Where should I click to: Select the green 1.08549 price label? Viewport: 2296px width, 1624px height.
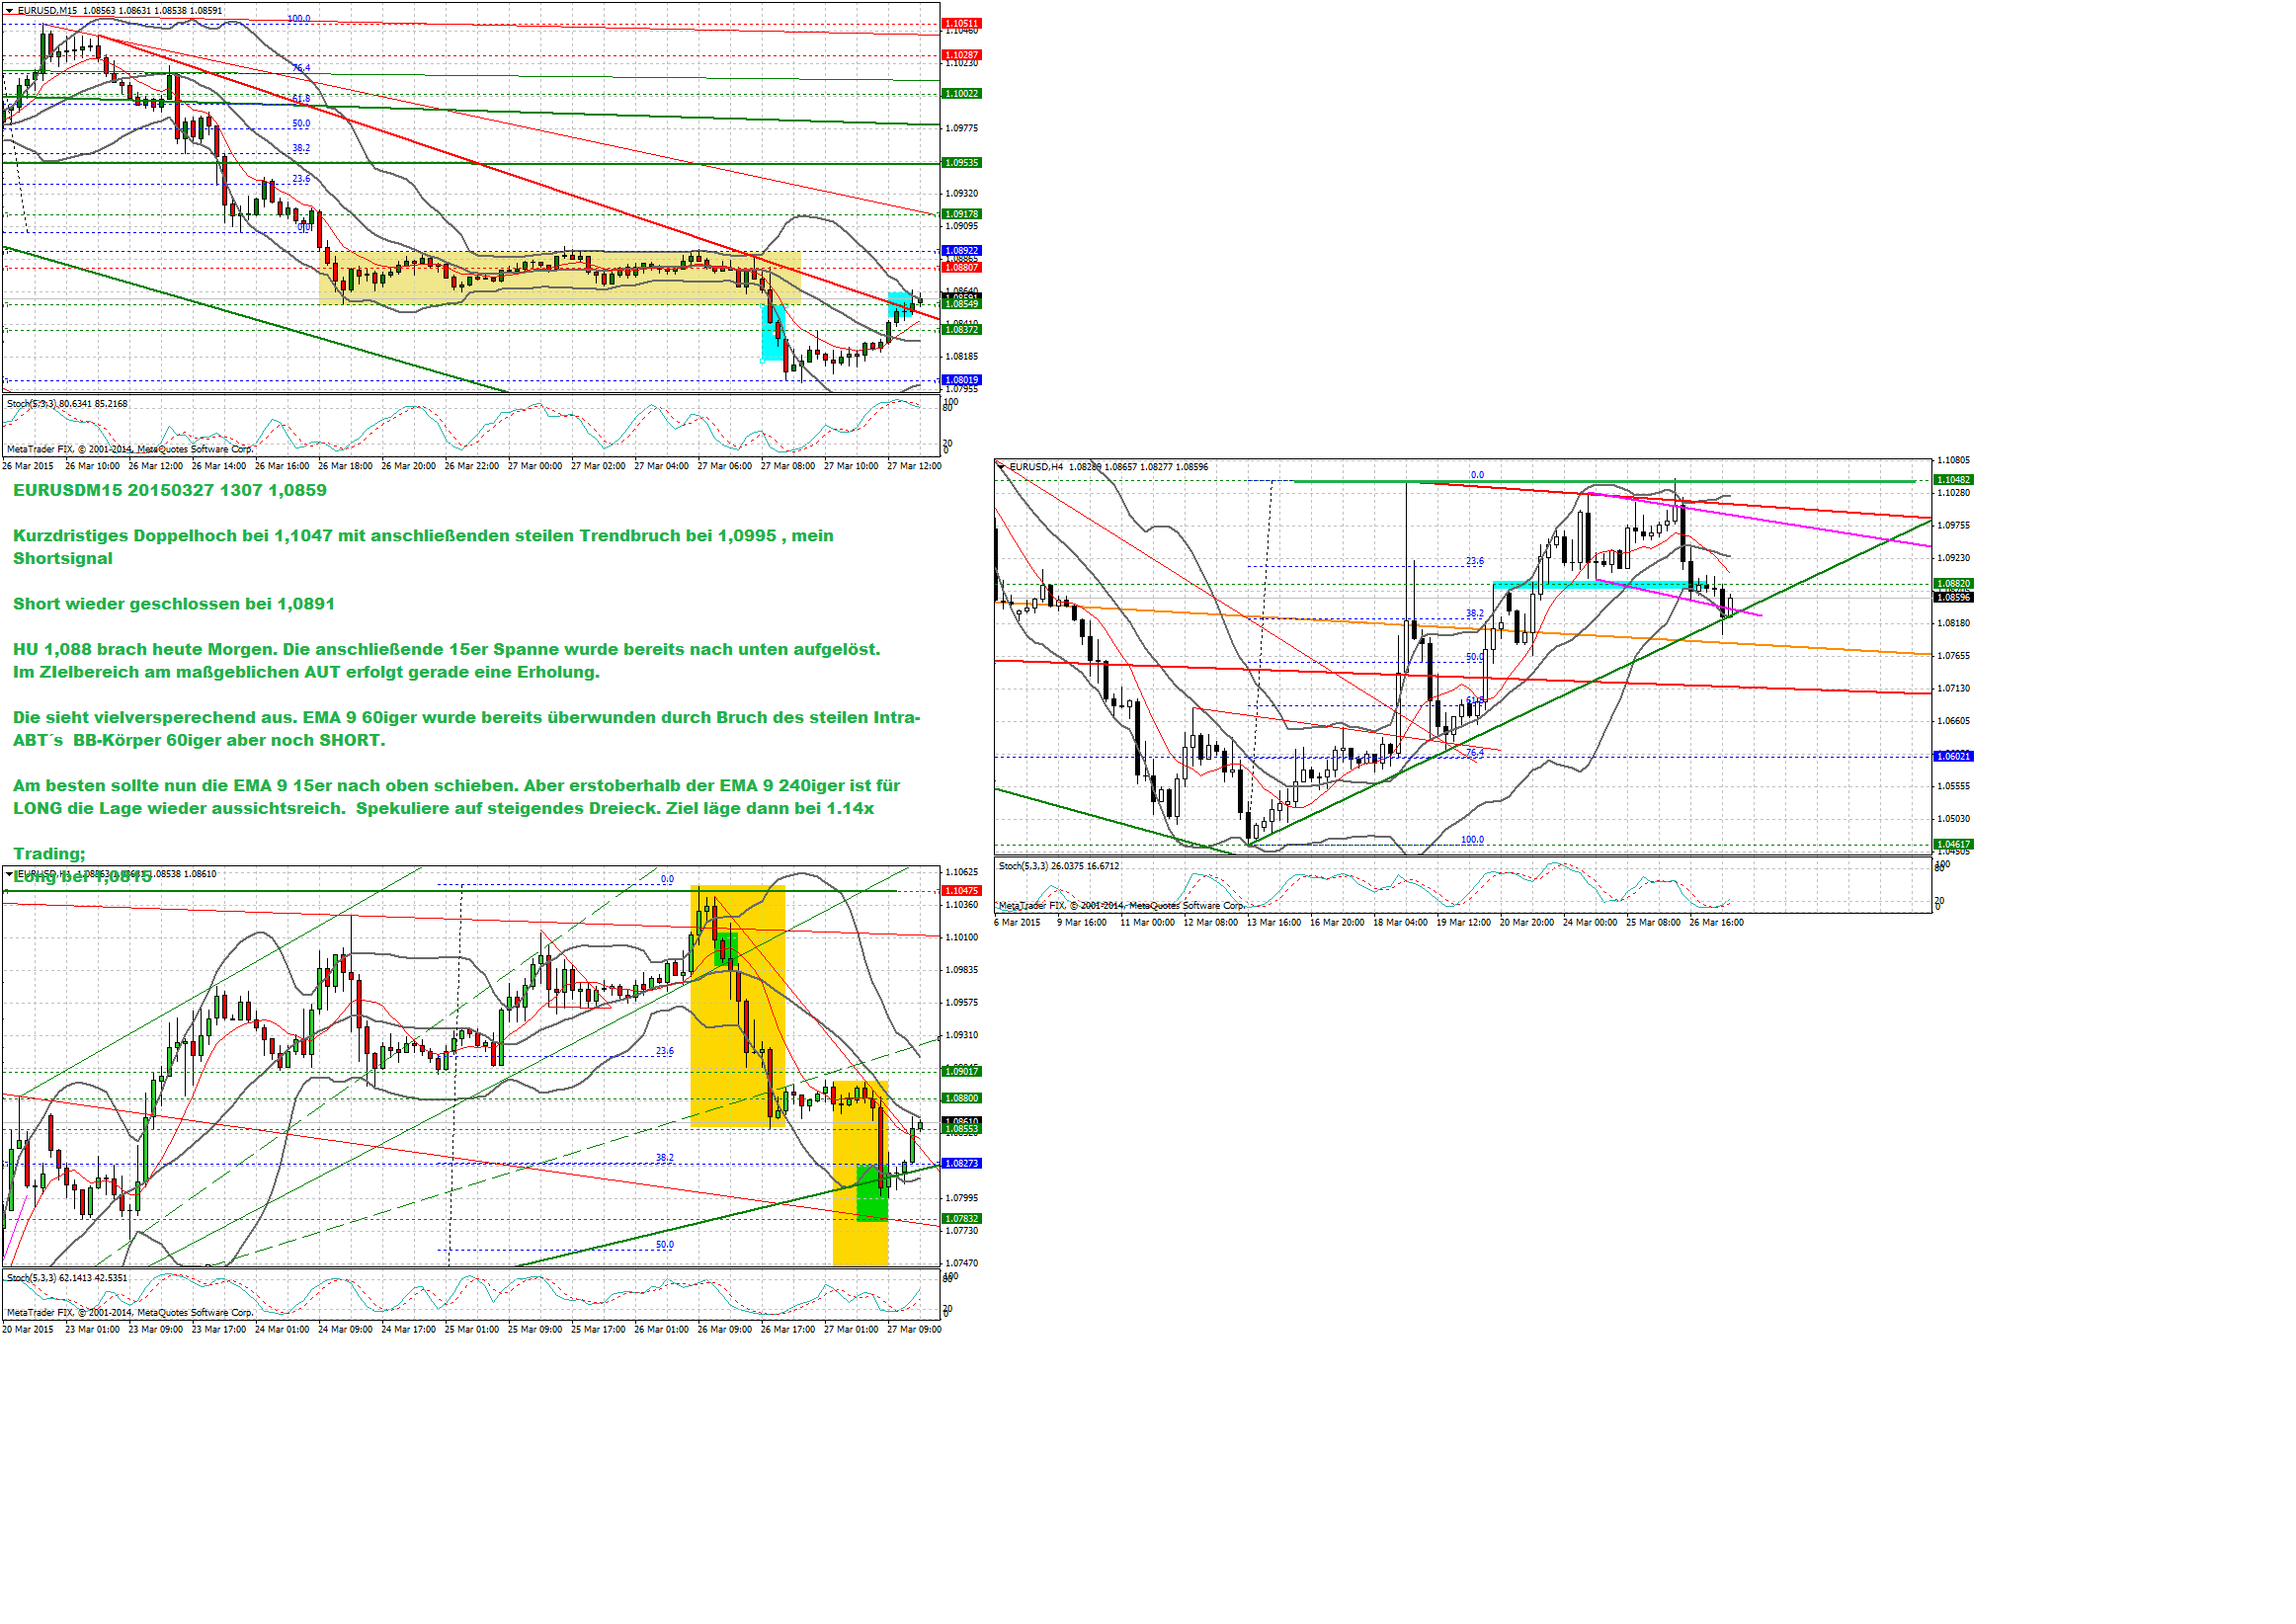pos(962,304)
